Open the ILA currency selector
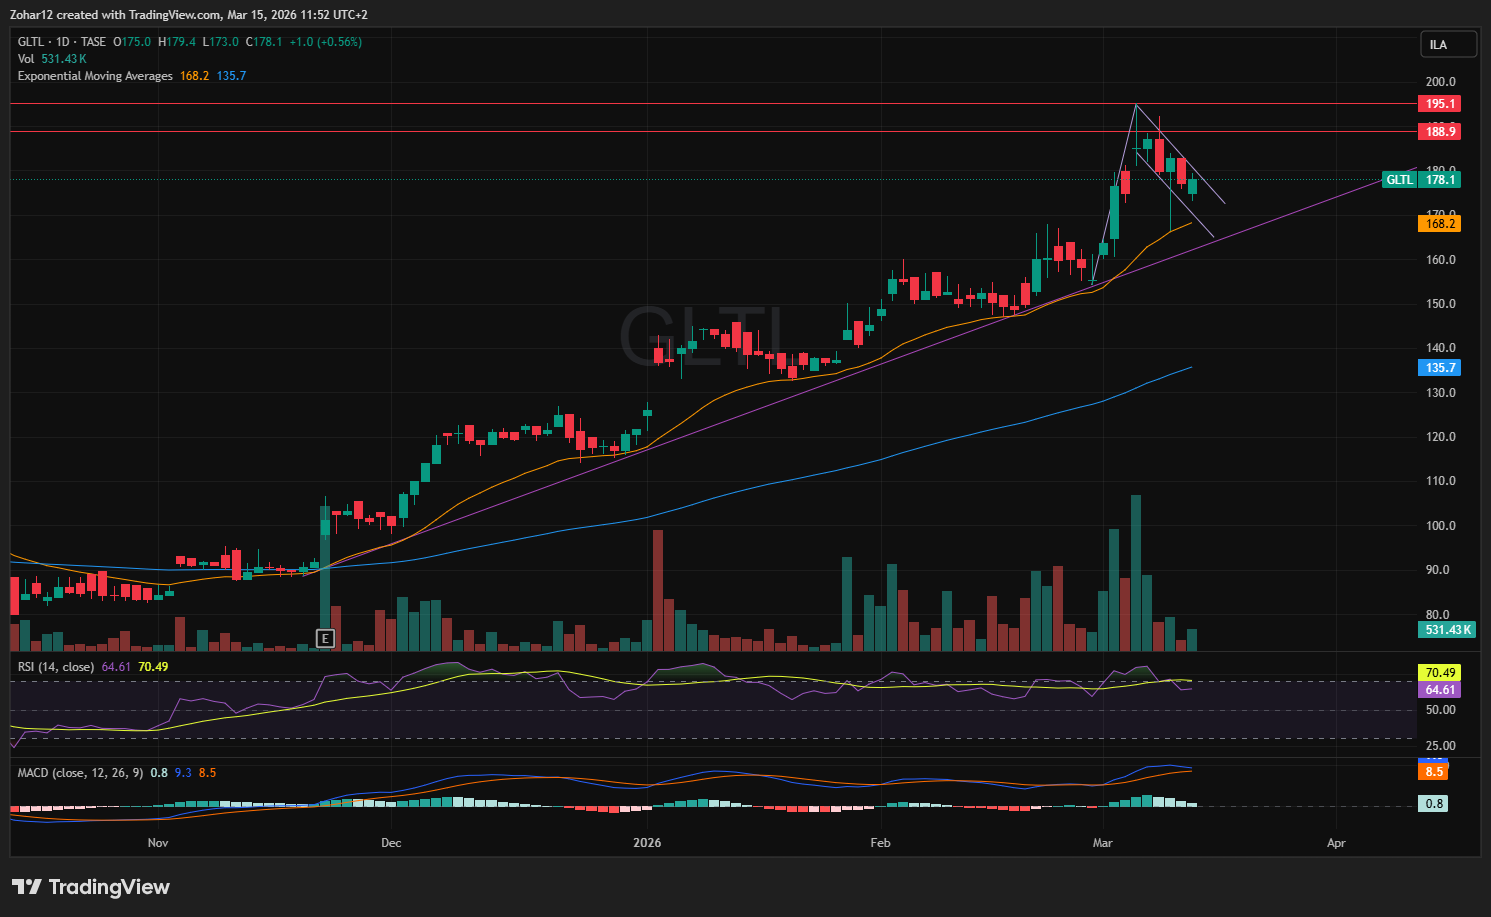 1448,45
